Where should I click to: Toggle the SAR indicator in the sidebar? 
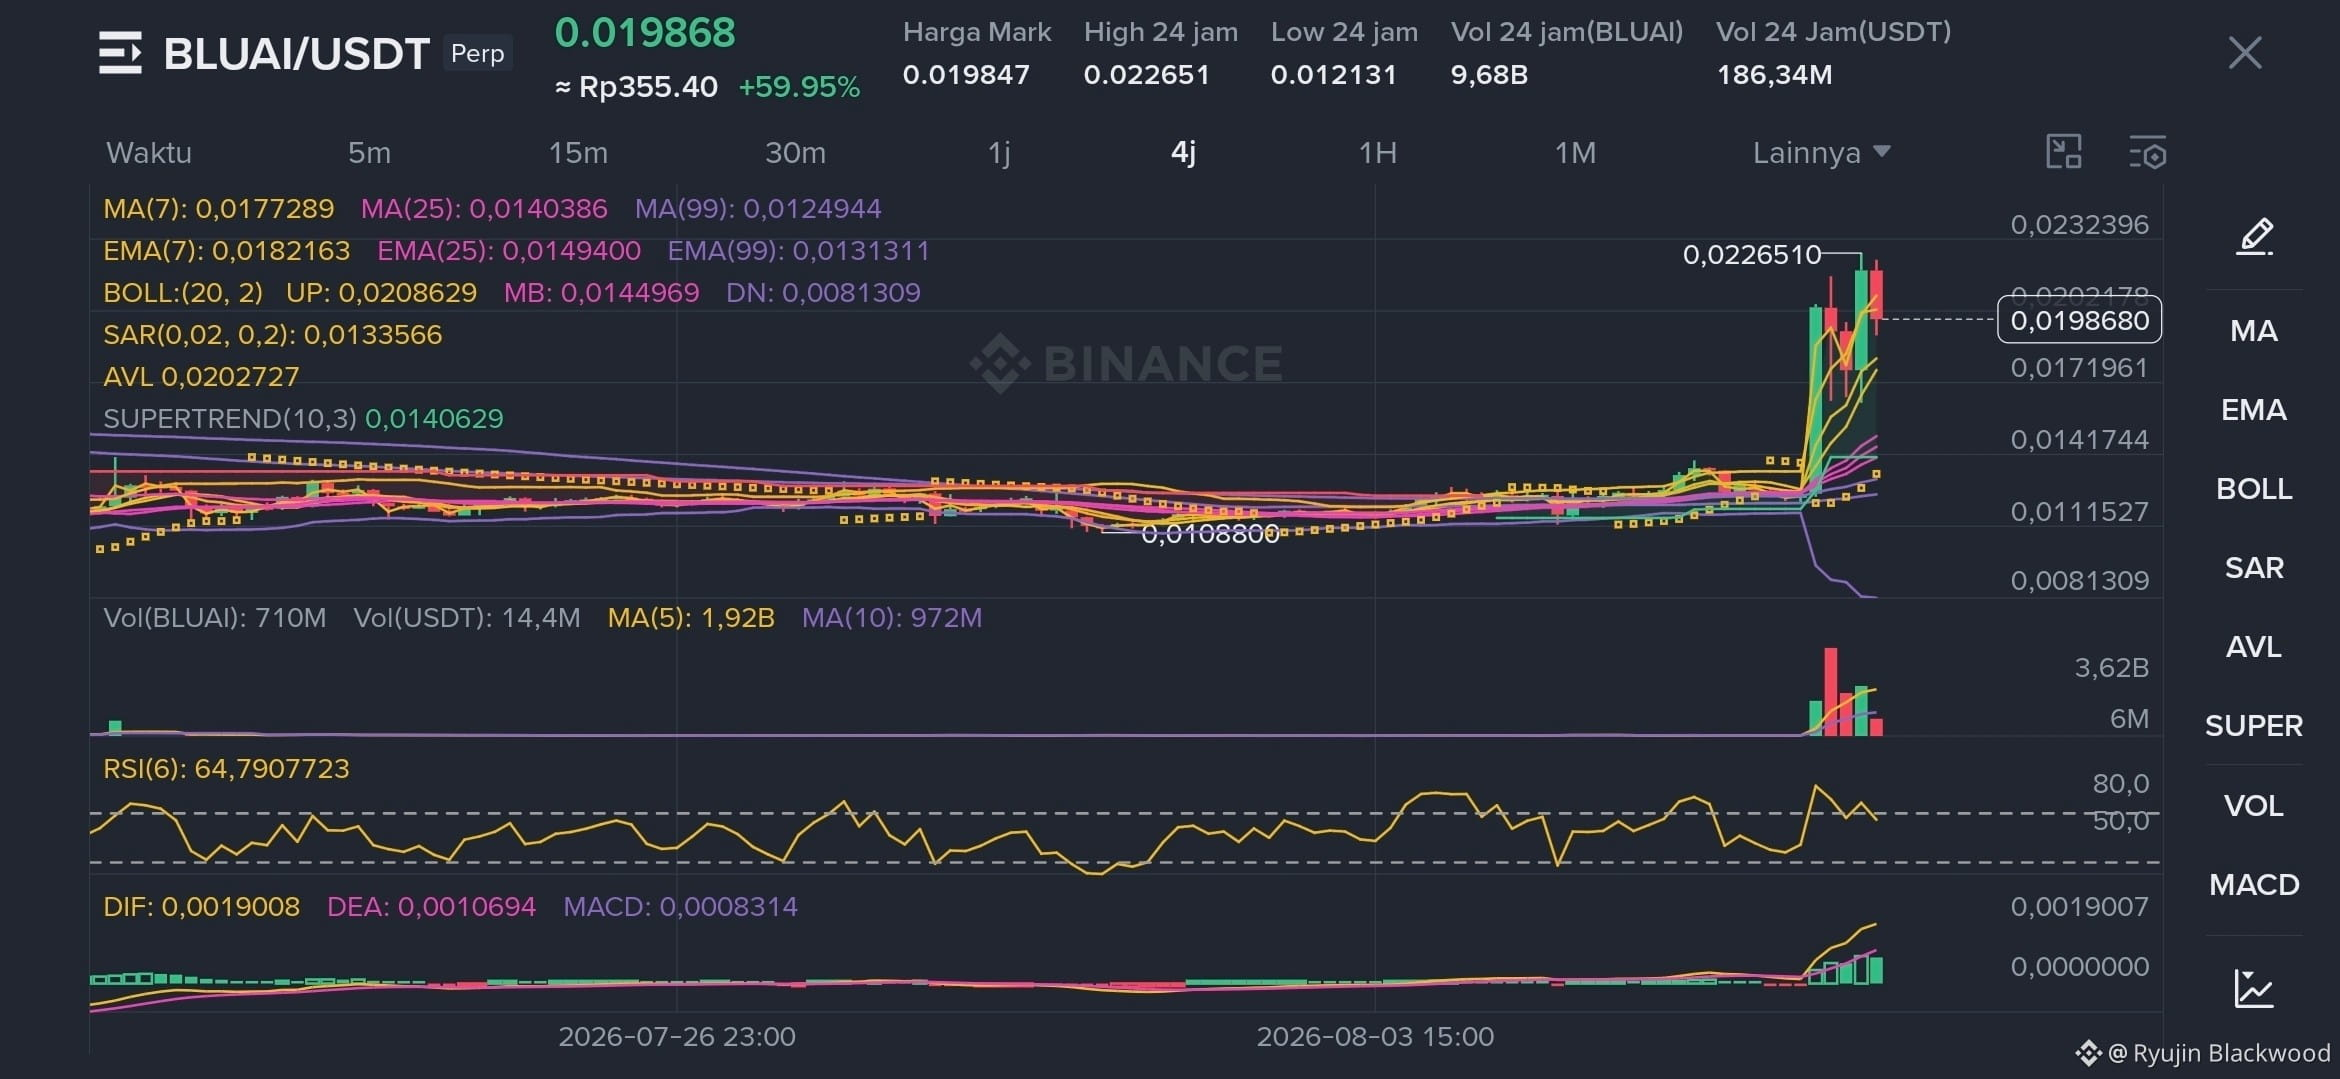pos(2254,568)
